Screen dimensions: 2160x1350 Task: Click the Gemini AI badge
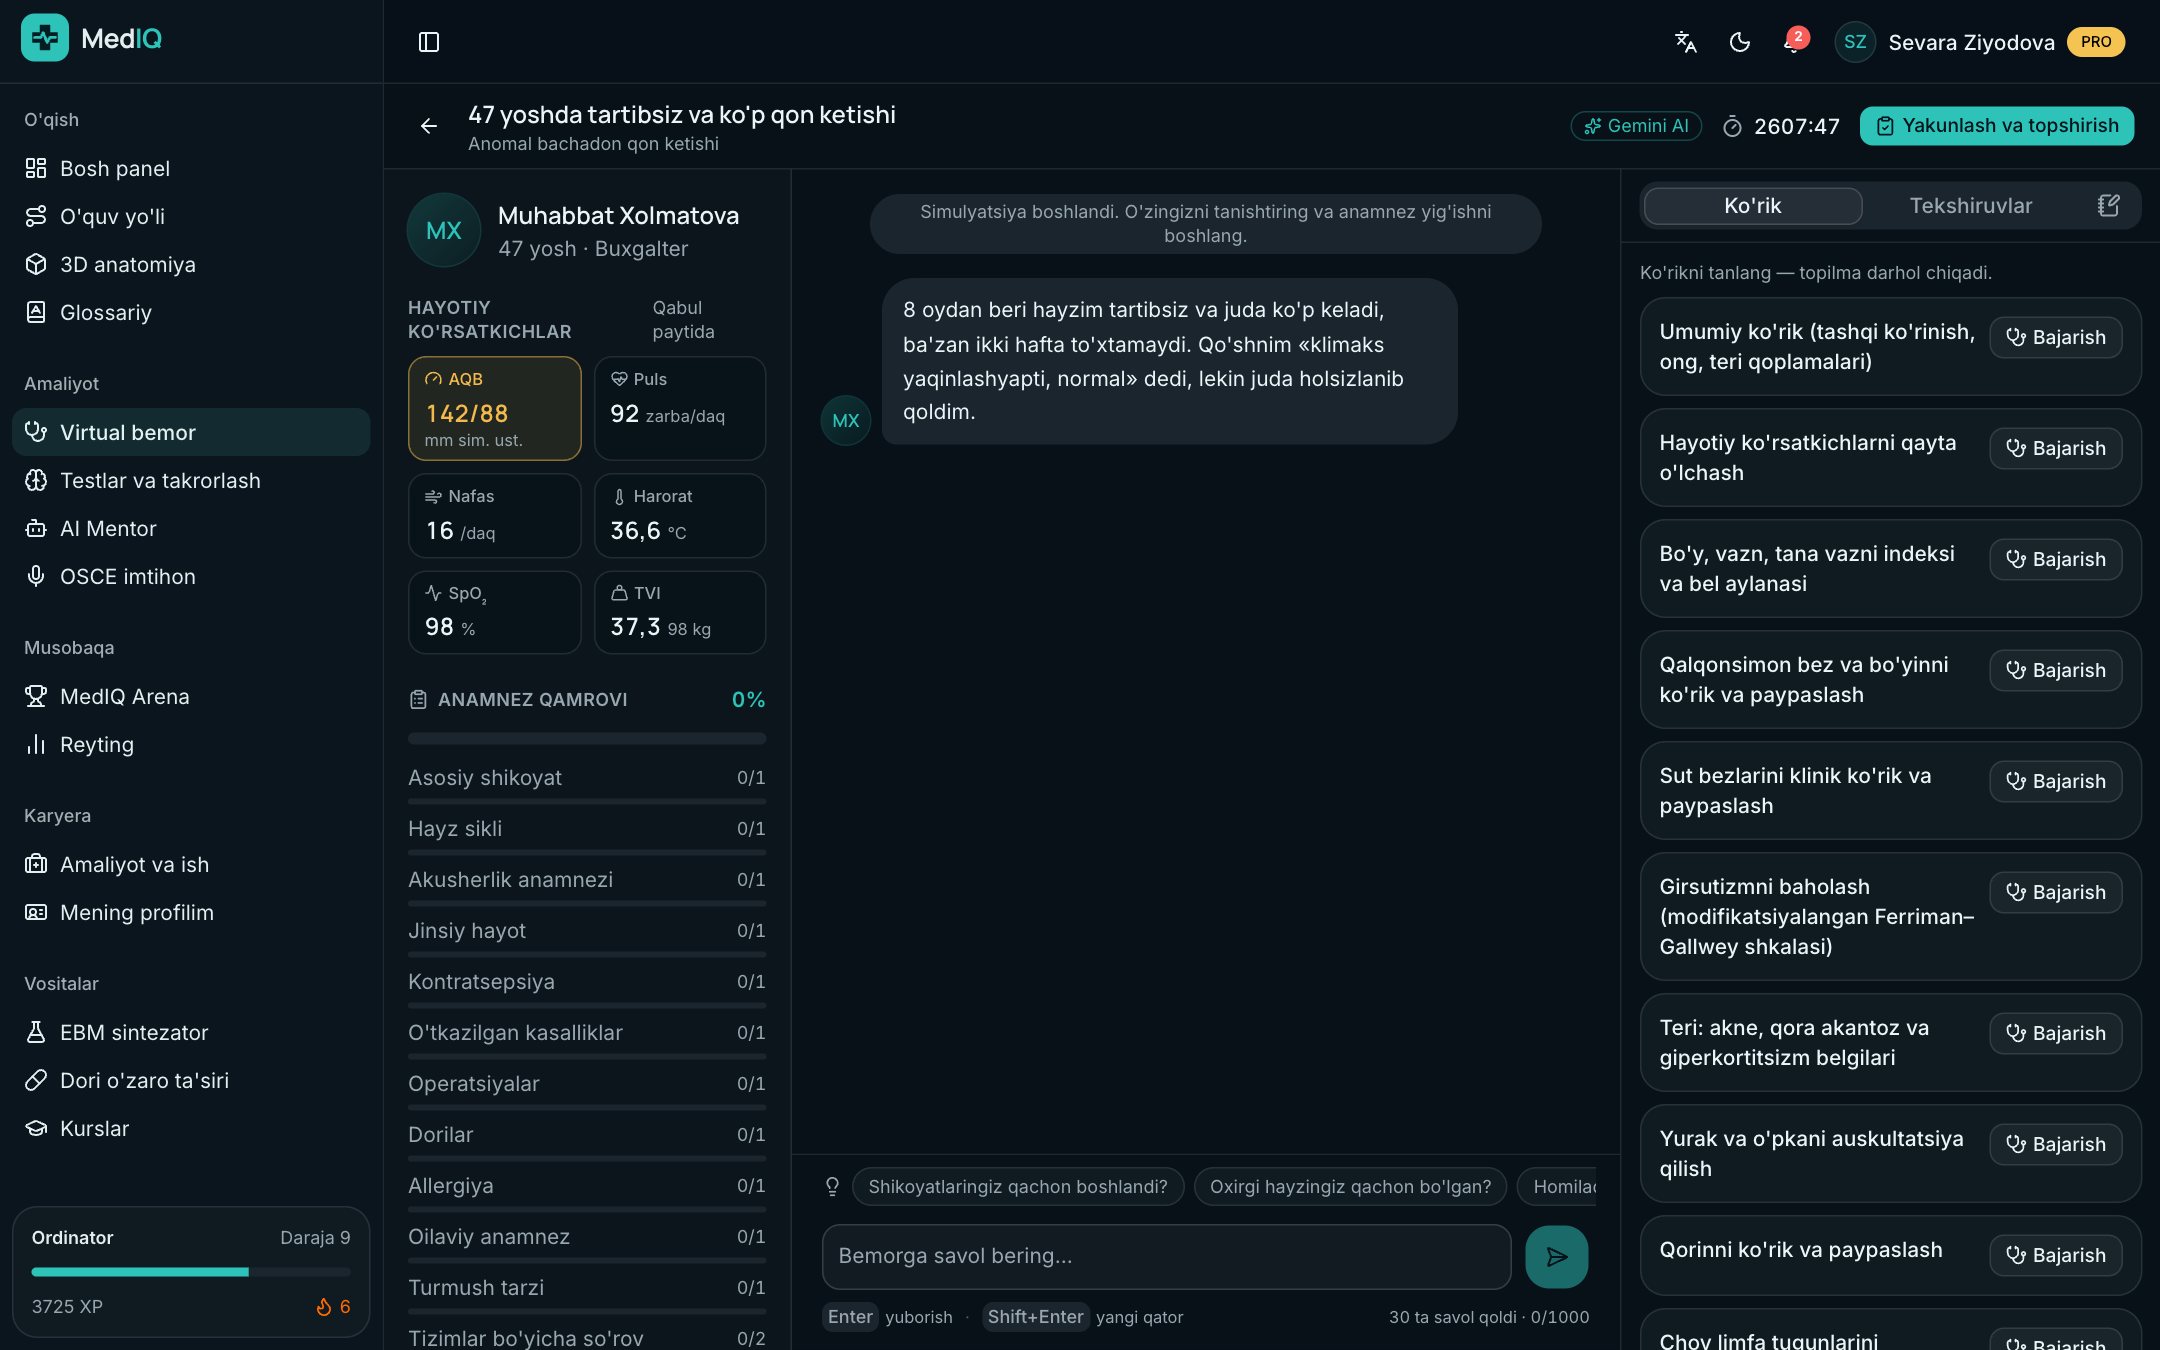point(1636,126)
